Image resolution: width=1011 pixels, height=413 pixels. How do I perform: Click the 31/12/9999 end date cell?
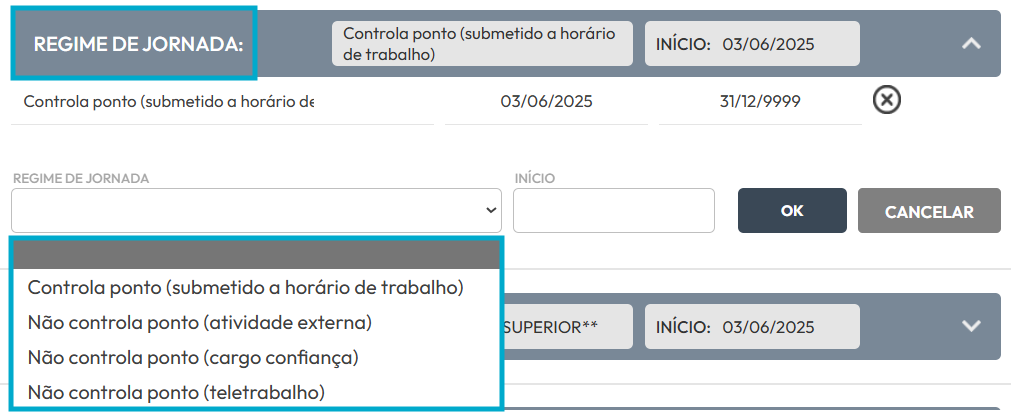tap(760, 101)
